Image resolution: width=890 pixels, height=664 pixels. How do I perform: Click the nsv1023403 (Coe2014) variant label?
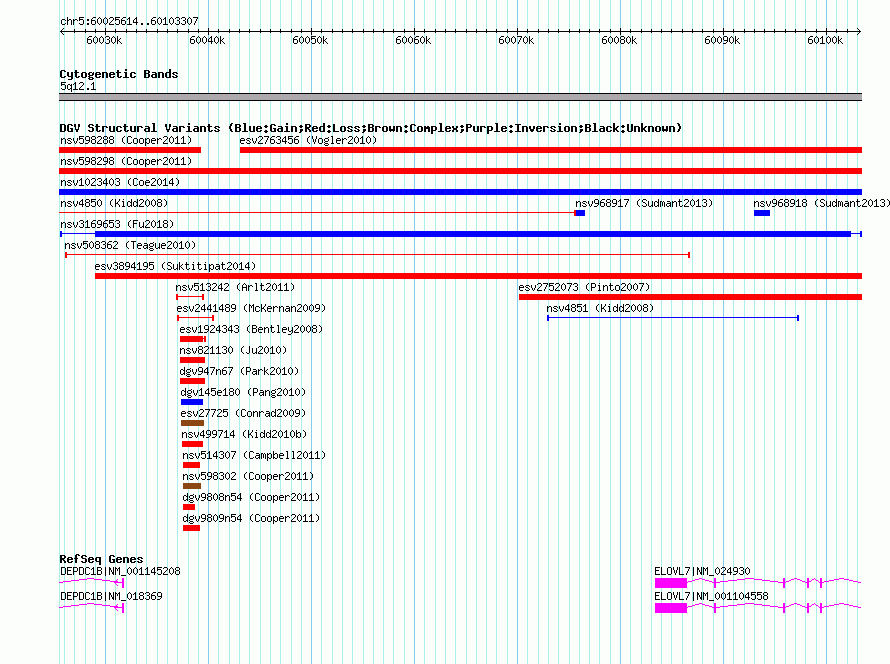click(120, 182)
